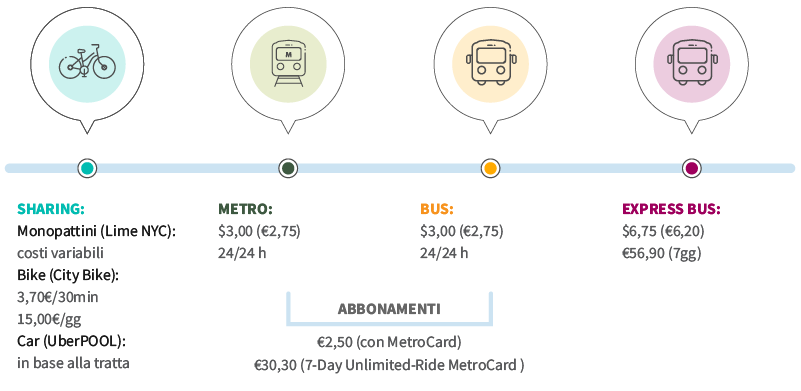Select the magenta express bus timeline dot

coord(692,168)
